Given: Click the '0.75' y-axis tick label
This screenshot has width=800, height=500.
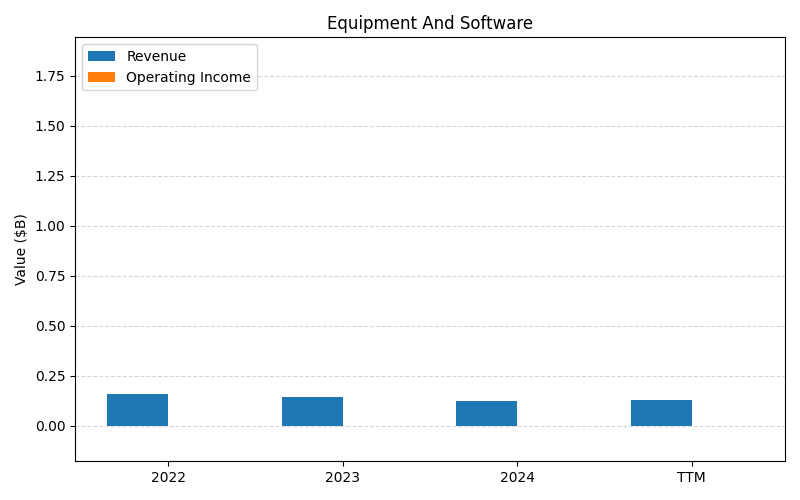Looking at the screenshot, I should pos(50,277).
